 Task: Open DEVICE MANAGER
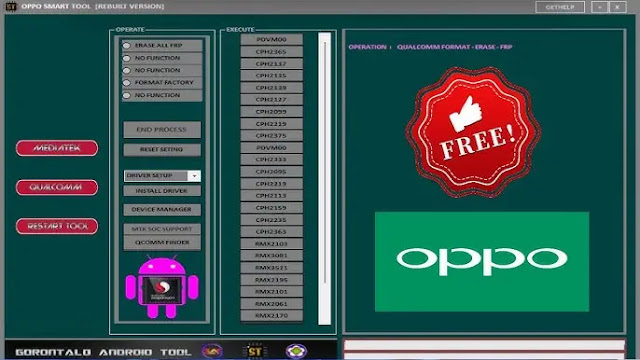(162, 209)
